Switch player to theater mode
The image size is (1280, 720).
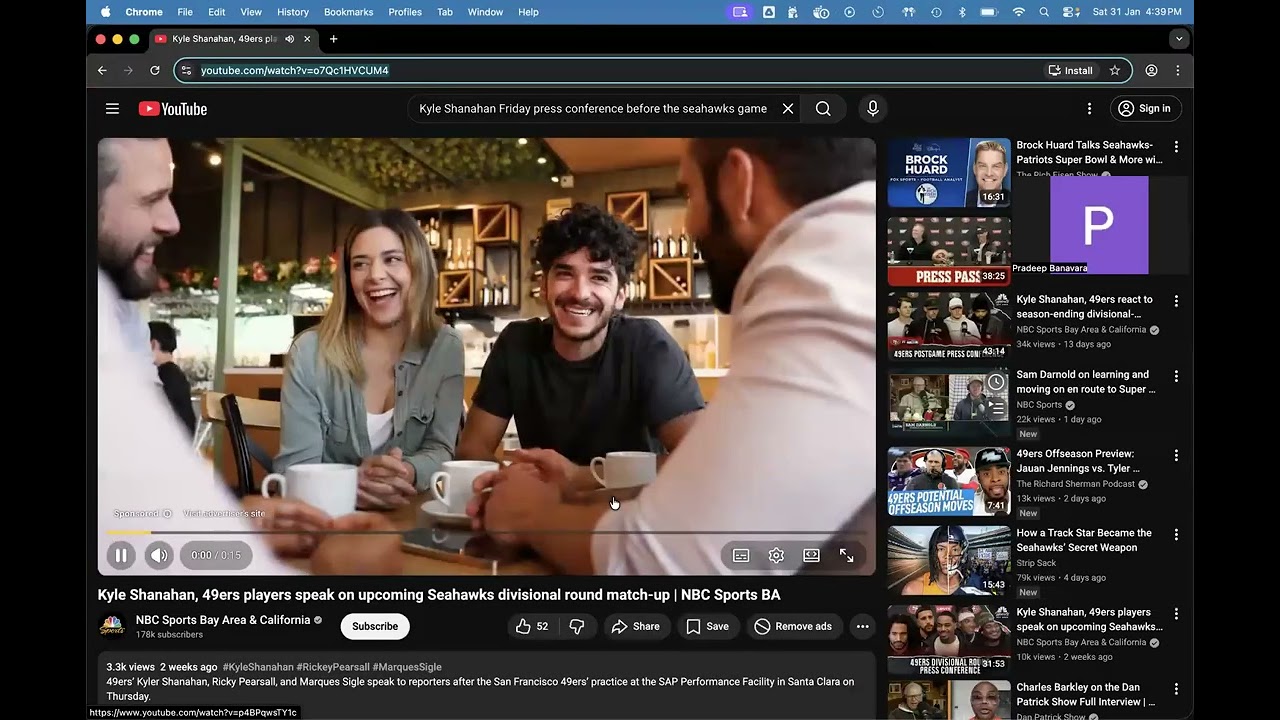click(811, 555)
